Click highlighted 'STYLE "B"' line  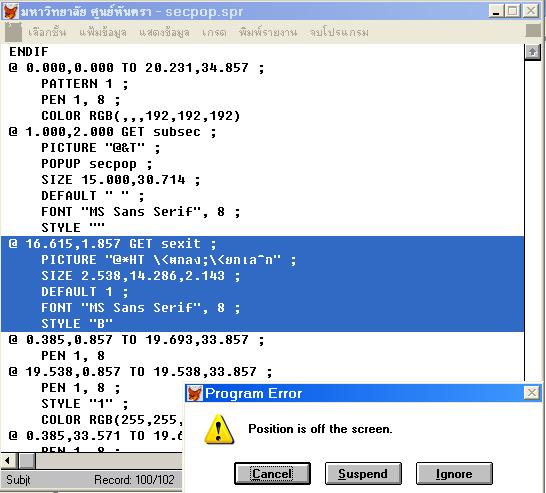pos(77,324)
